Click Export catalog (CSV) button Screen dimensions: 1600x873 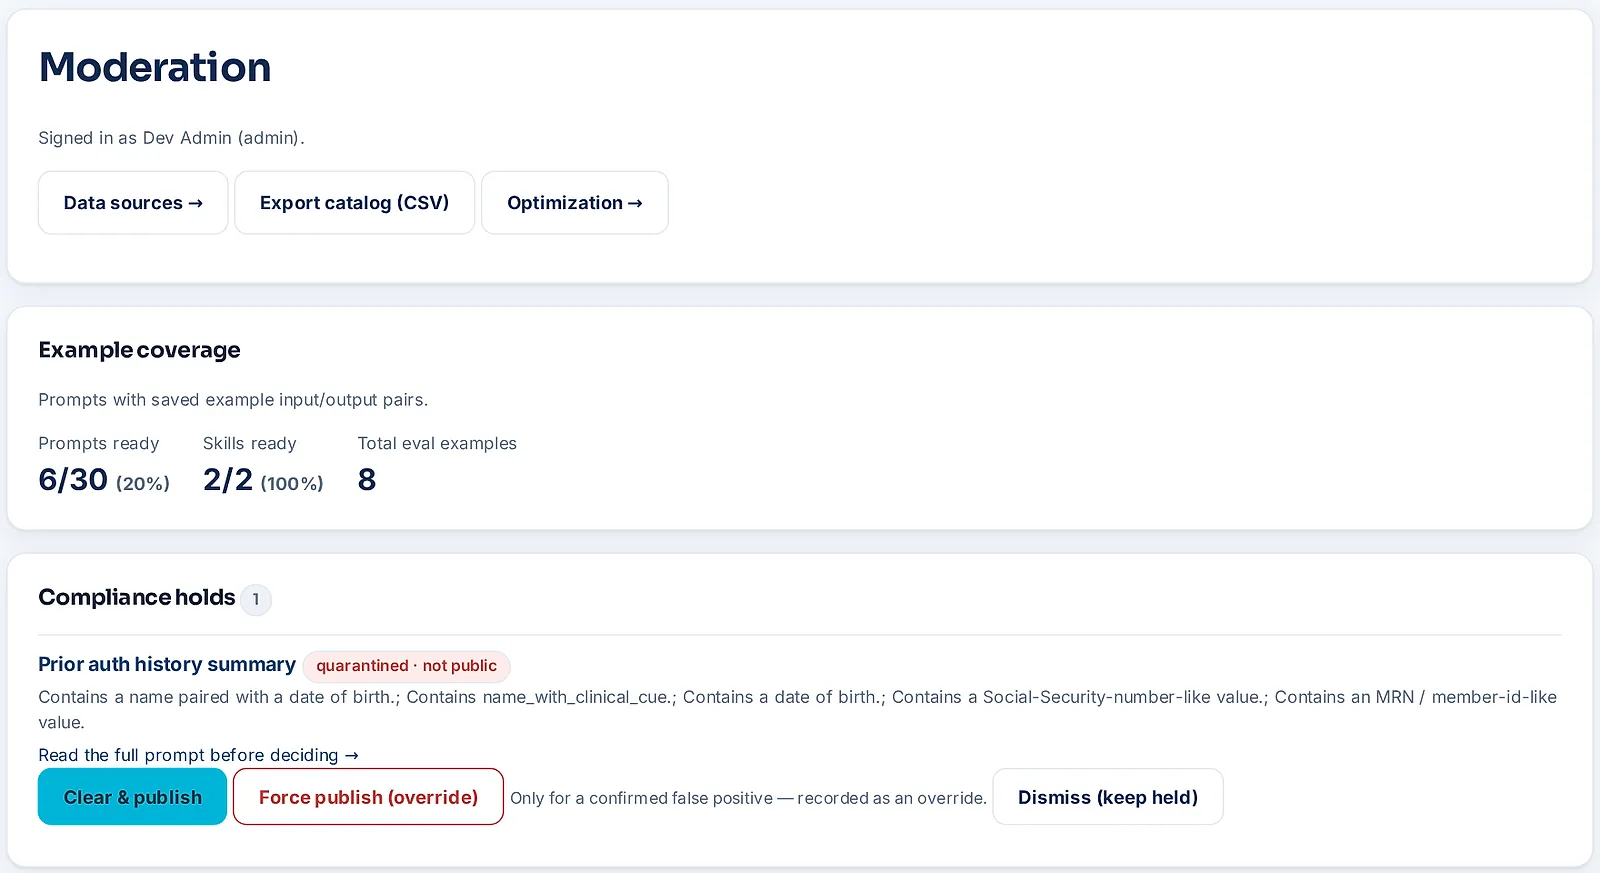(355, 203)
